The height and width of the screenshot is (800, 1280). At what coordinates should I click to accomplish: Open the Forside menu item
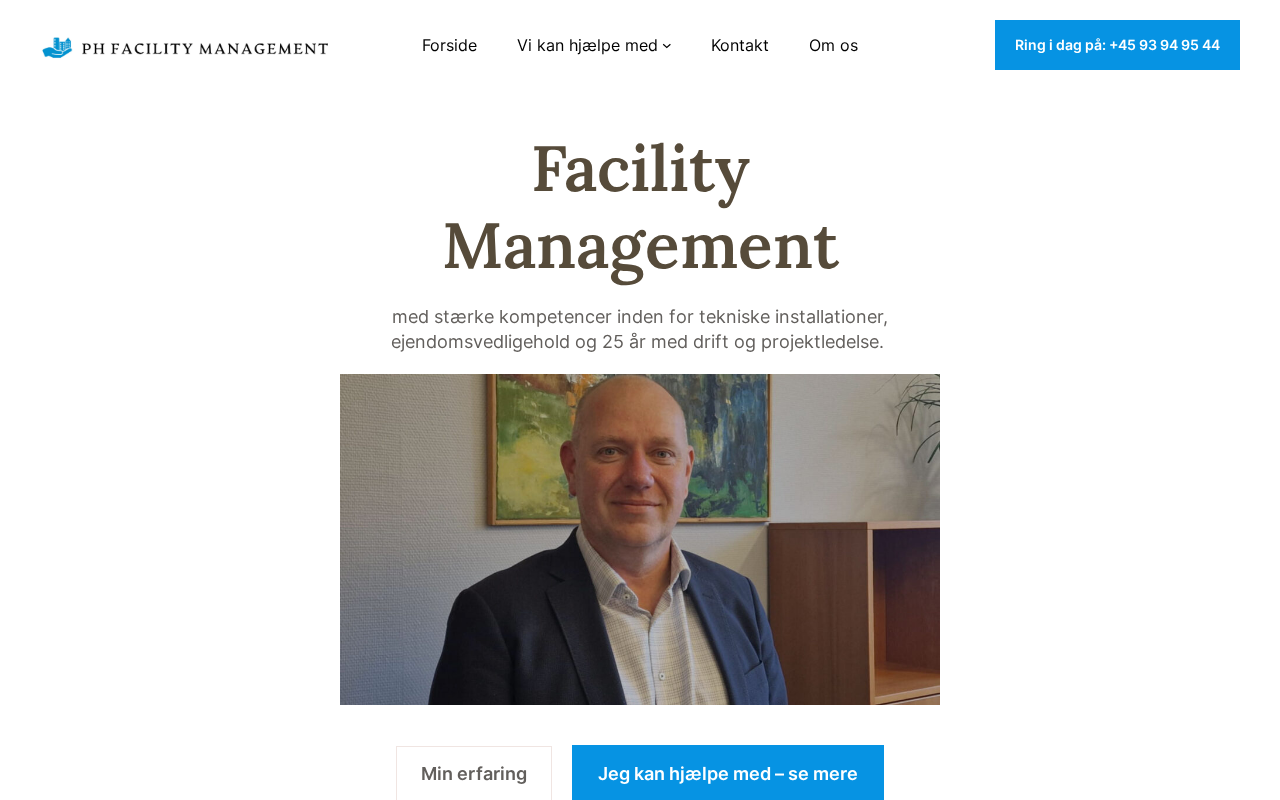449,45
